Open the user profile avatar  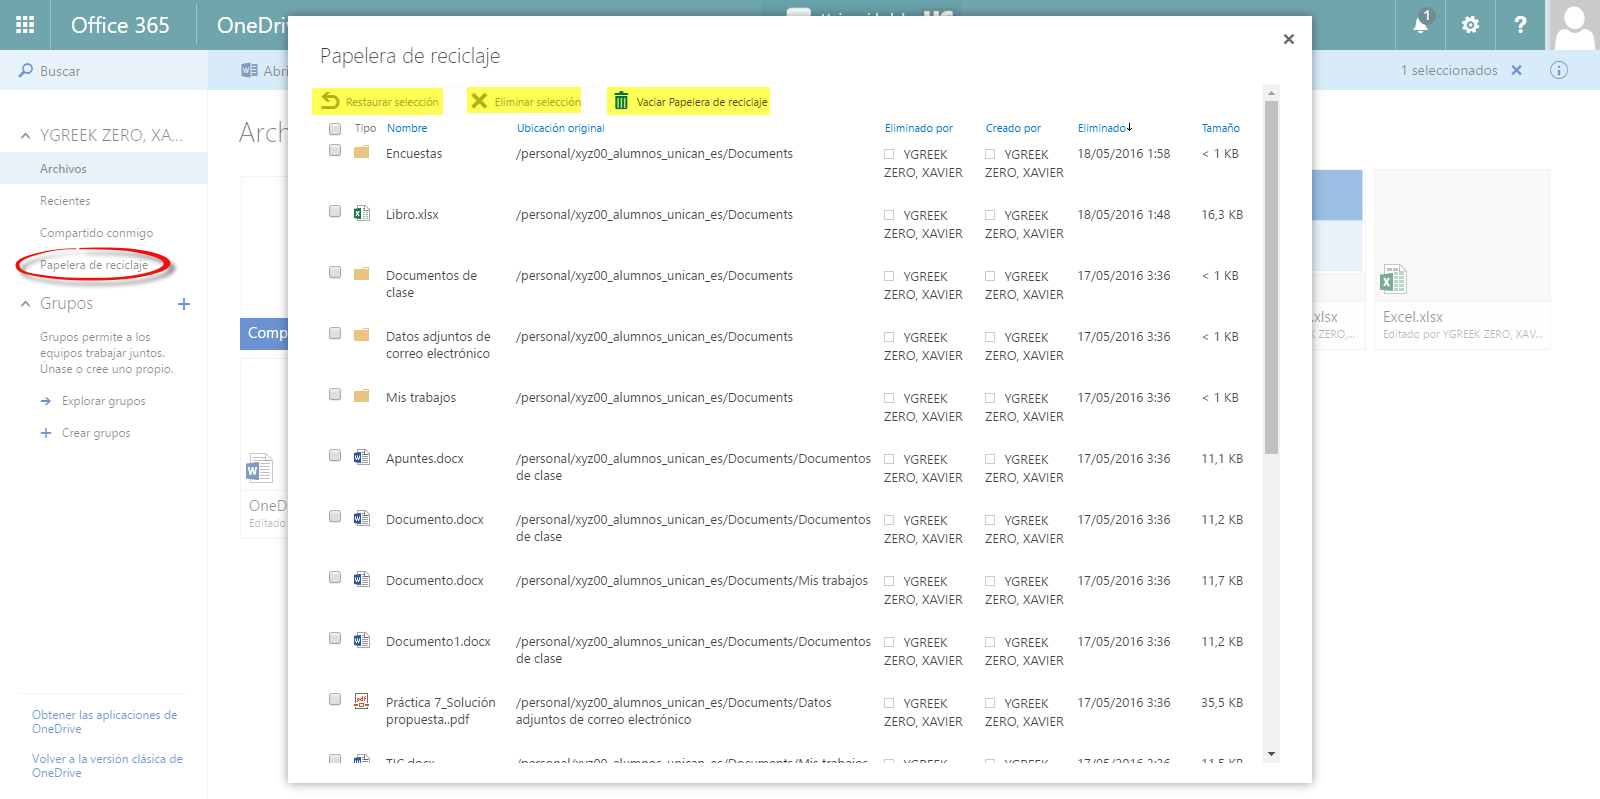coord(1575,25)
